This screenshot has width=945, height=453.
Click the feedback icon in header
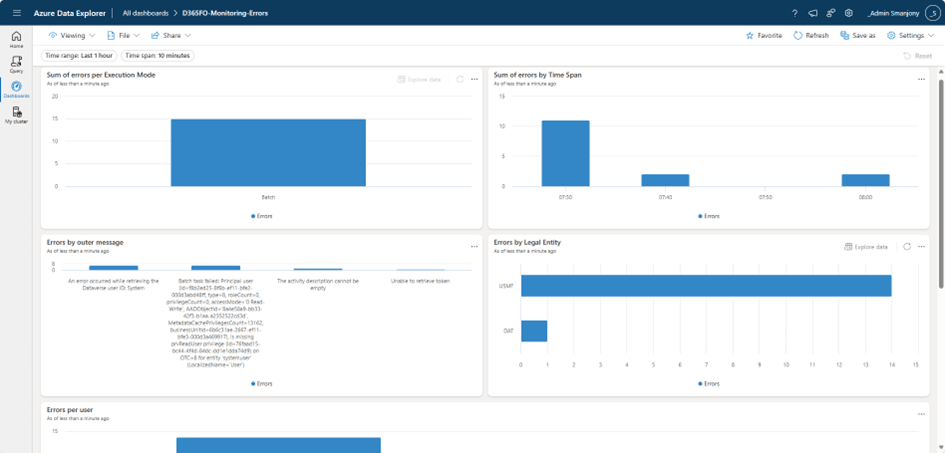[813, 13]
